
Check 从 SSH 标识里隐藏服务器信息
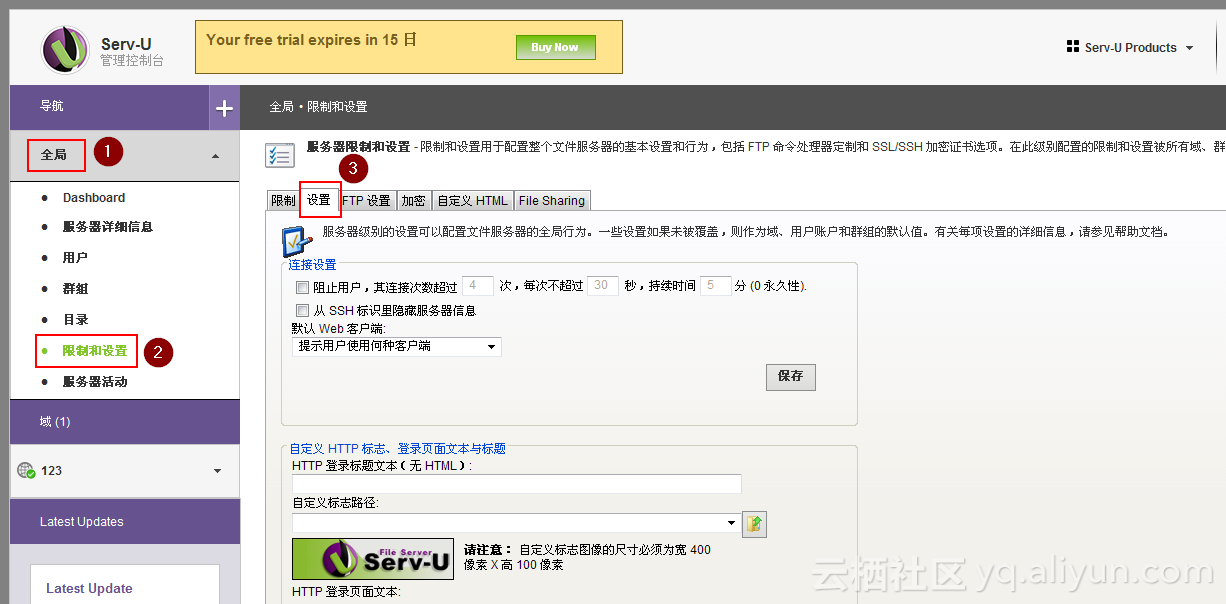point(302,310)
